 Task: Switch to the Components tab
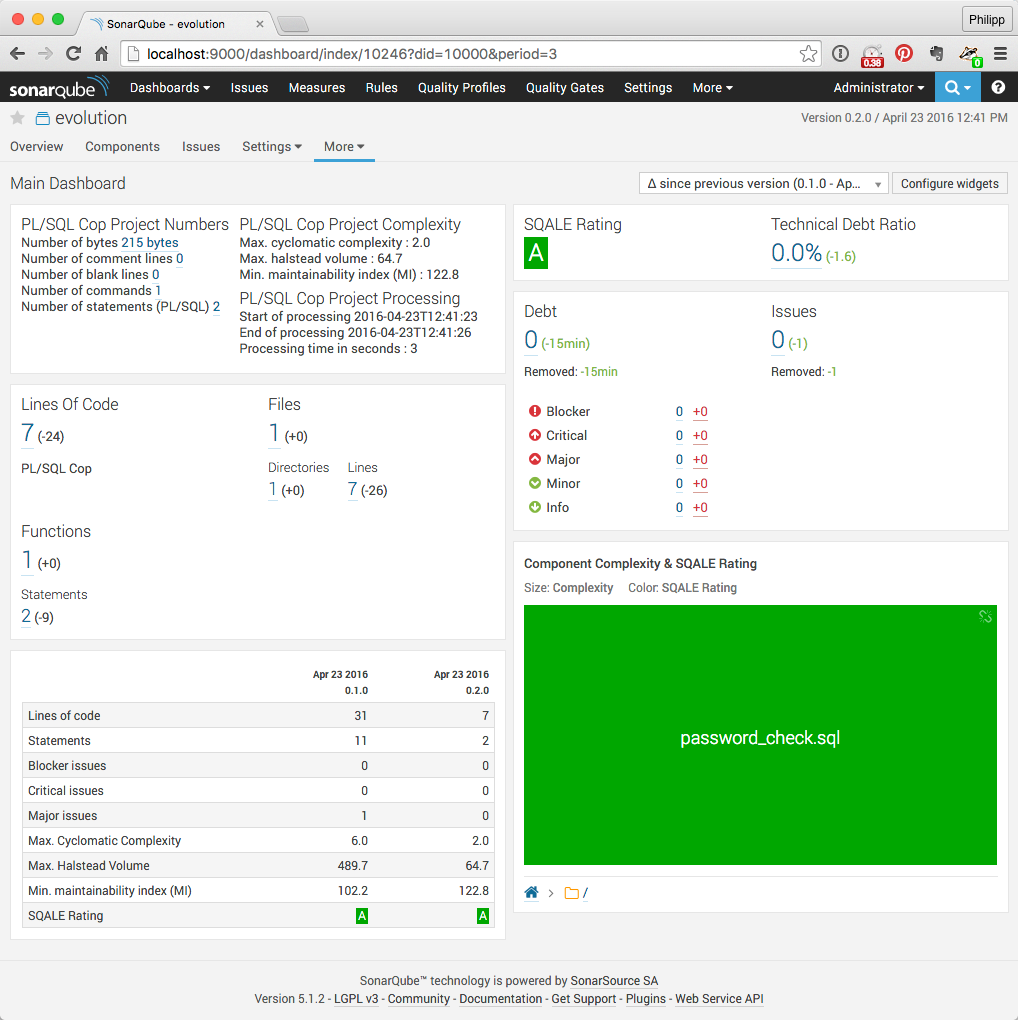pos(122,146)
